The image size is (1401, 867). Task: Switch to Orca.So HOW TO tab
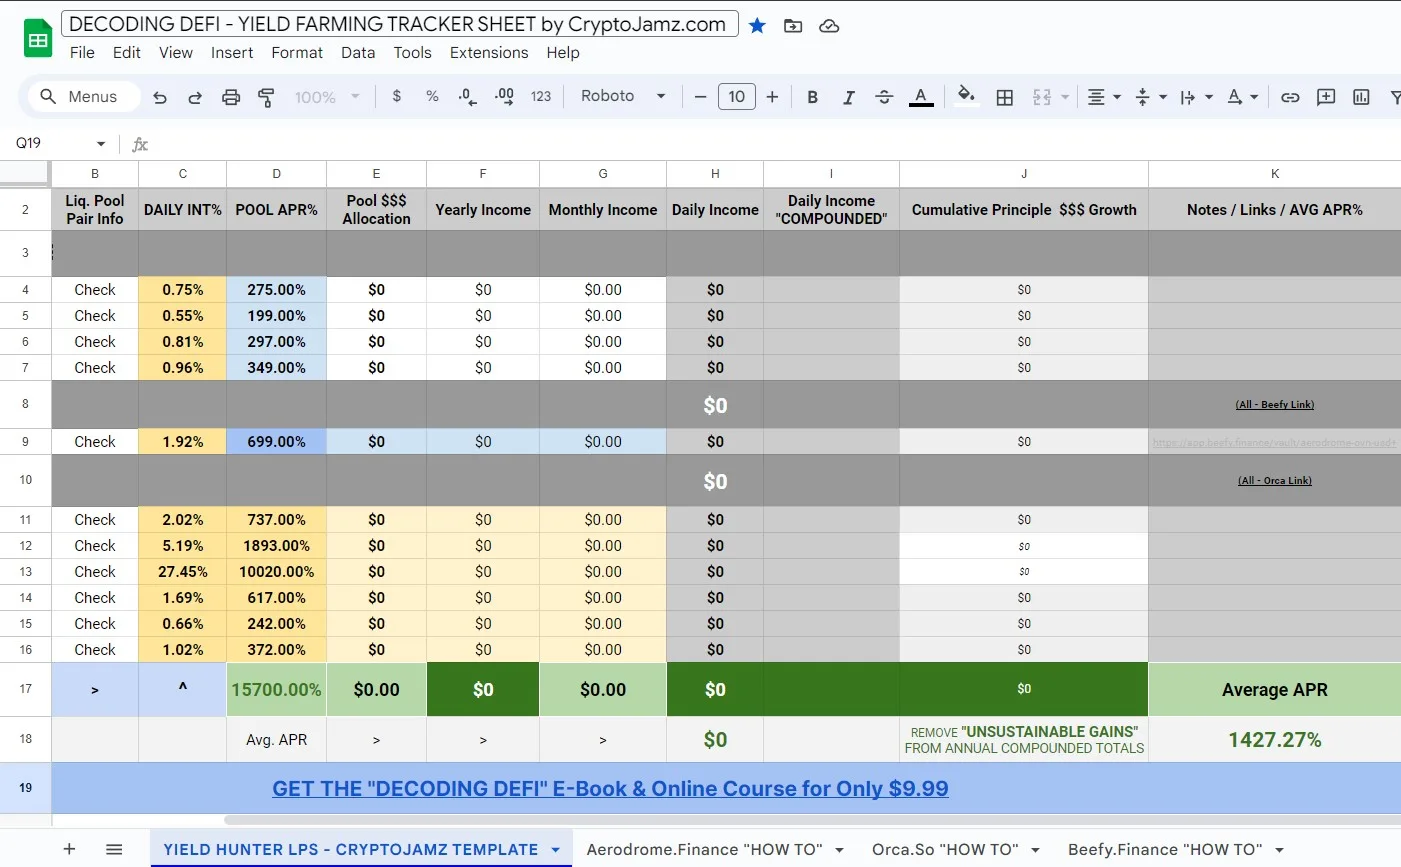(945, 849)
